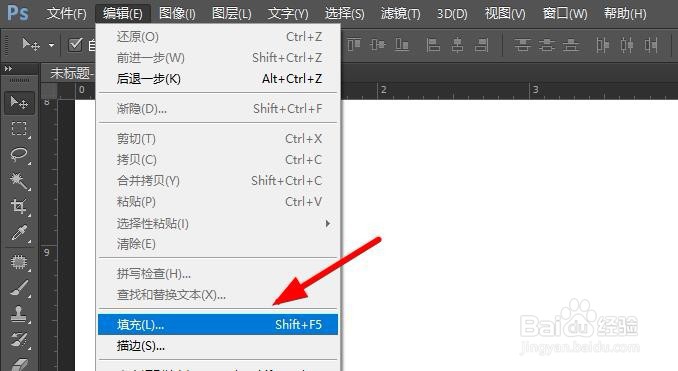The height and width of the screenshot is (371, 678).
Task: Select the Magic Wand tool
Action: pos(19,181)
